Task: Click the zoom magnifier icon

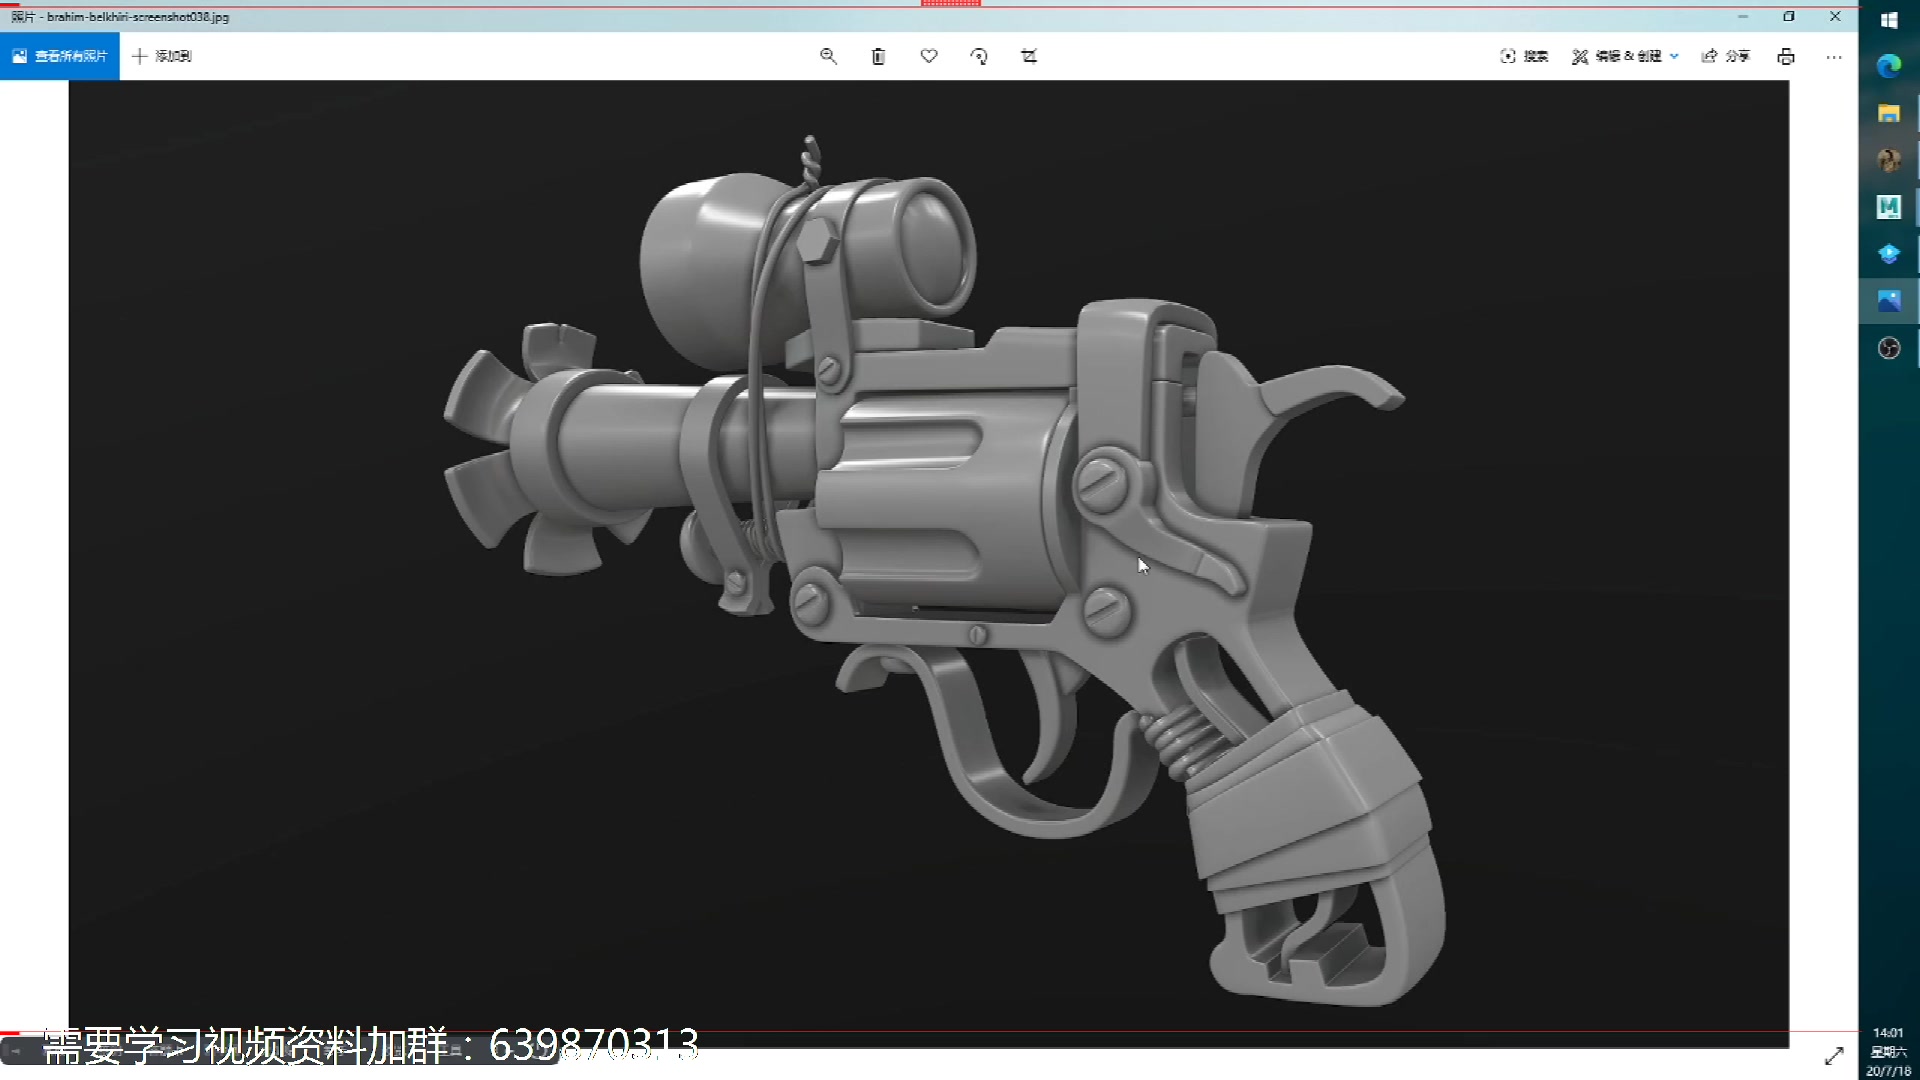Action: tap(828, 56)
